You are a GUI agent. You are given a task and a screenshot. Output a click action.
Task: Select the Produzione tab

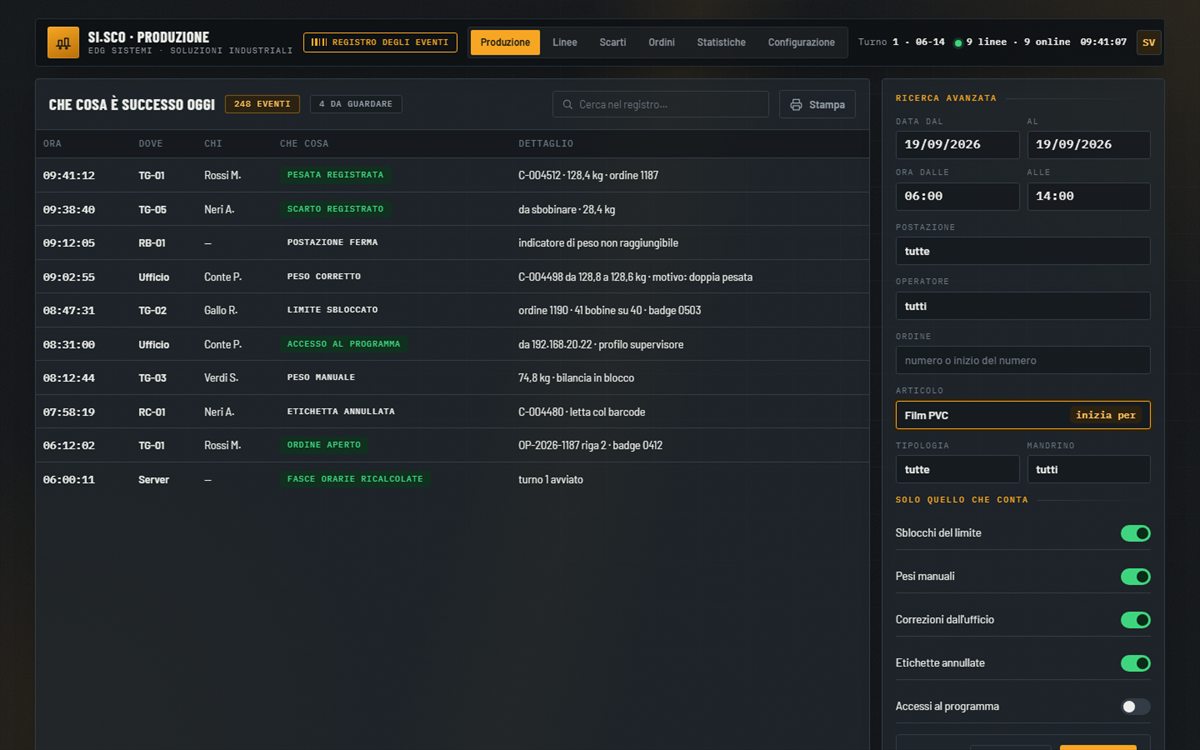(505, 43)
